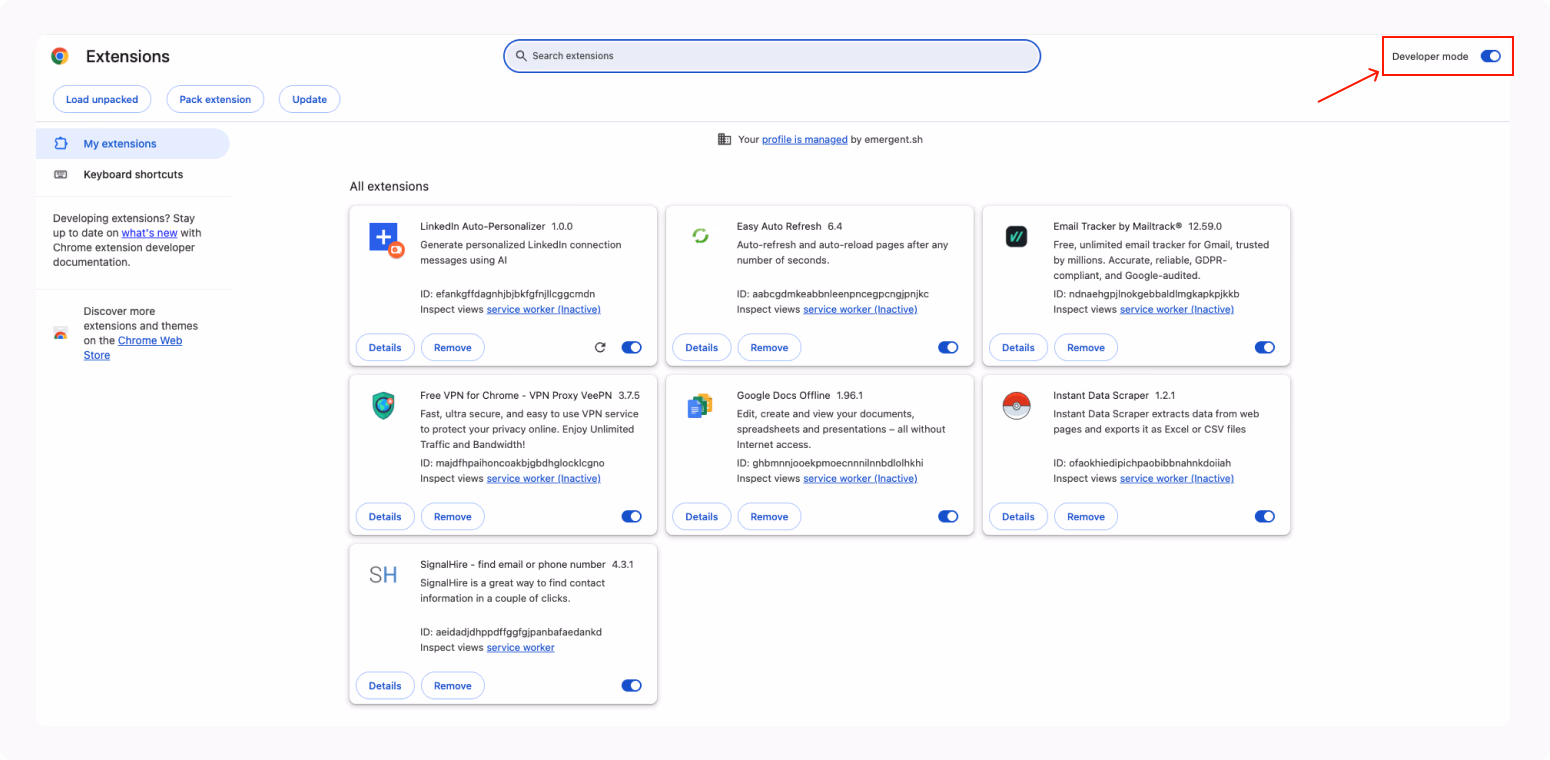
Task: Inspect Mailtrack service worker link
Action: 1177,309
